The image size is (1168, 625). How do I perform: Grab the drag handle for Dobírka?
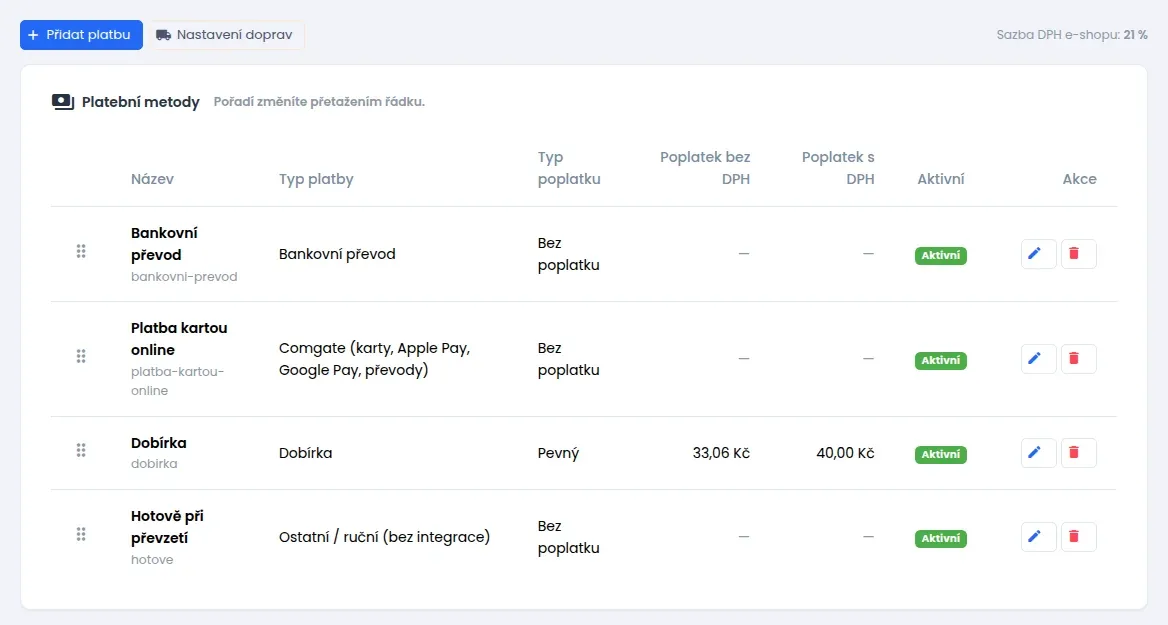tap(81, 451)
